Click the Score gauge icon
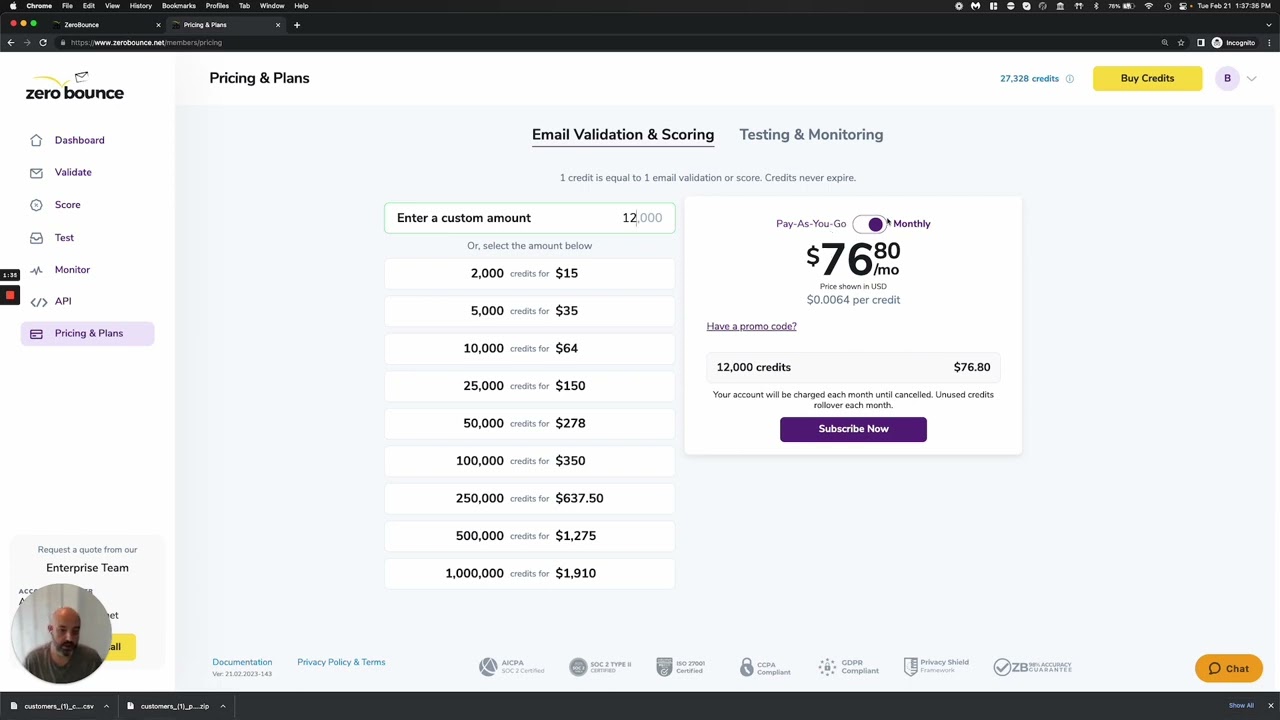 click(x=36, y=205)
